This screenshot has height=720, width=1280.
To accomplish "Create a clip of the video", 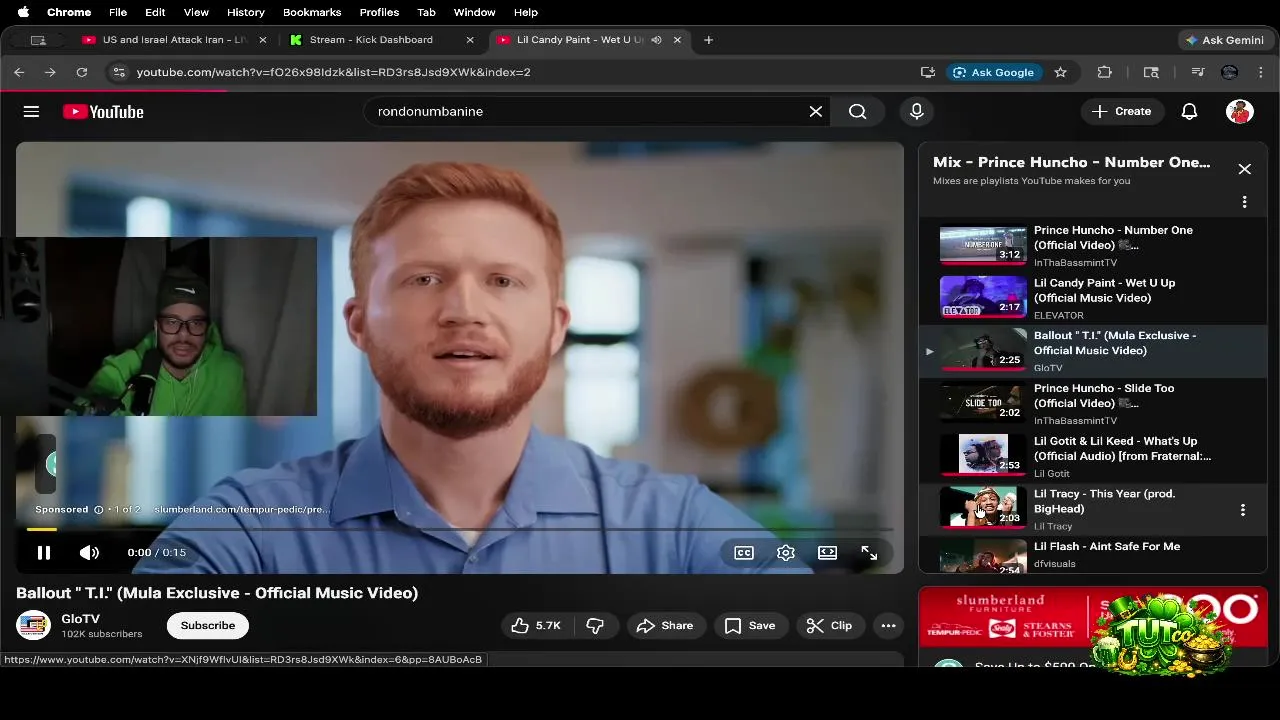I will (830, 626).
